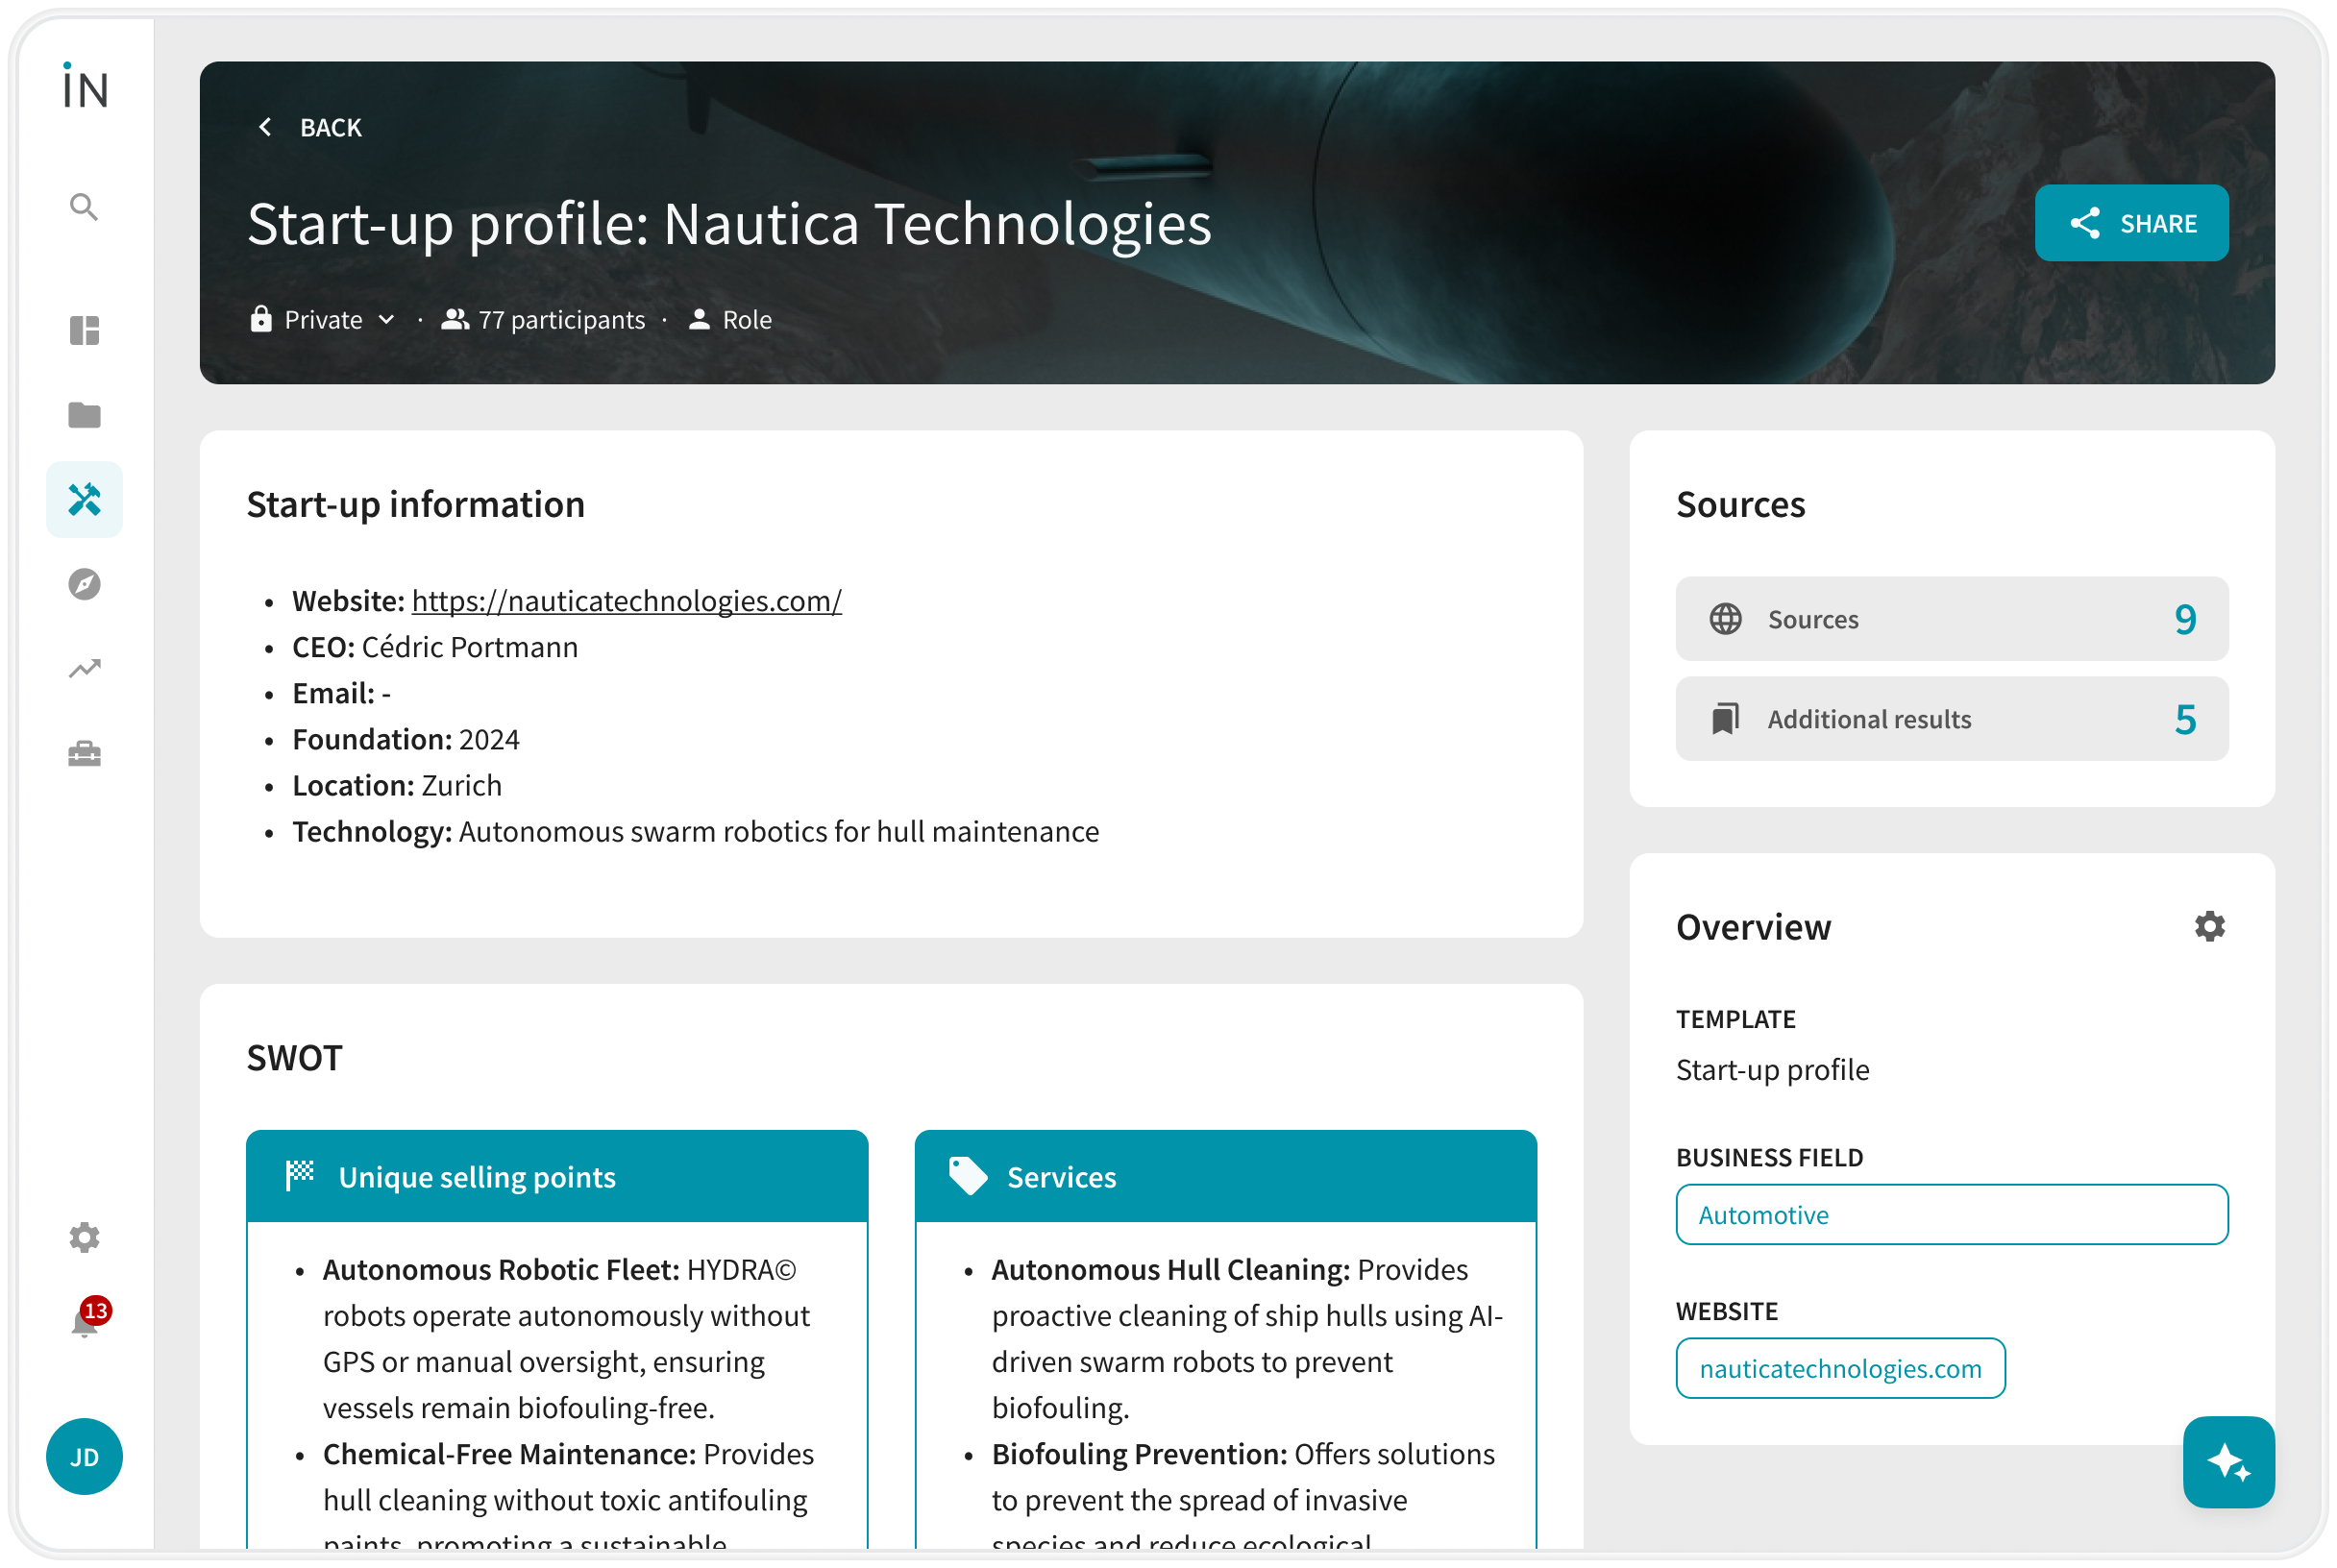The width and height of the screenshot is (2337, 1568).
Task: Select the tools hammer-and-wrench icon
Action: 84,499
